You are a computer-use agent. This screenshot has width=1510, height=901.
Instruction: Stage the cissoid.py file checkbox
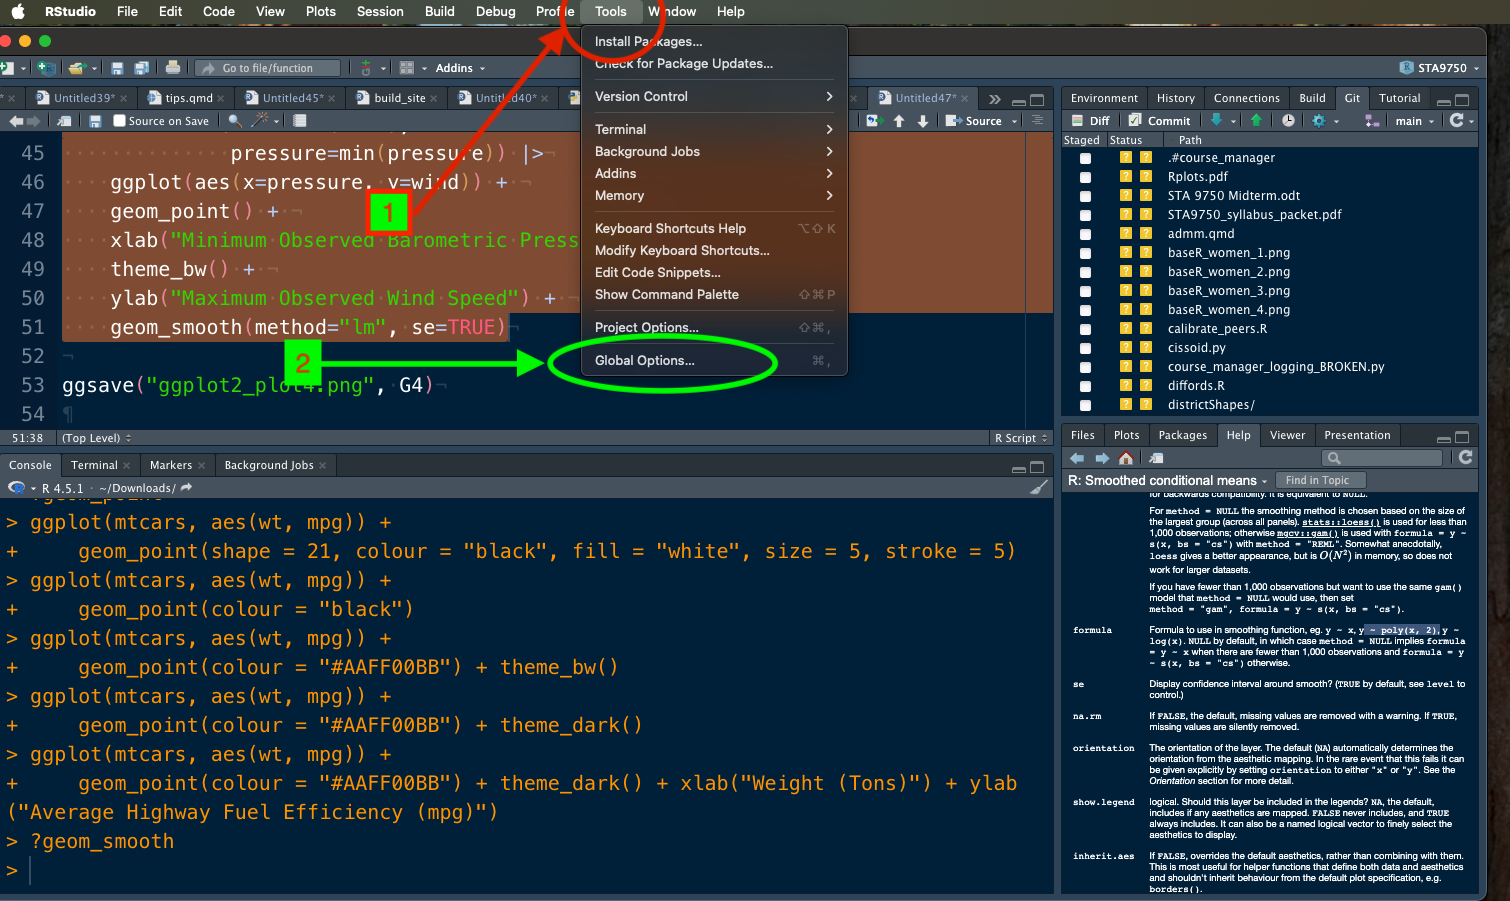point(1085,348)
